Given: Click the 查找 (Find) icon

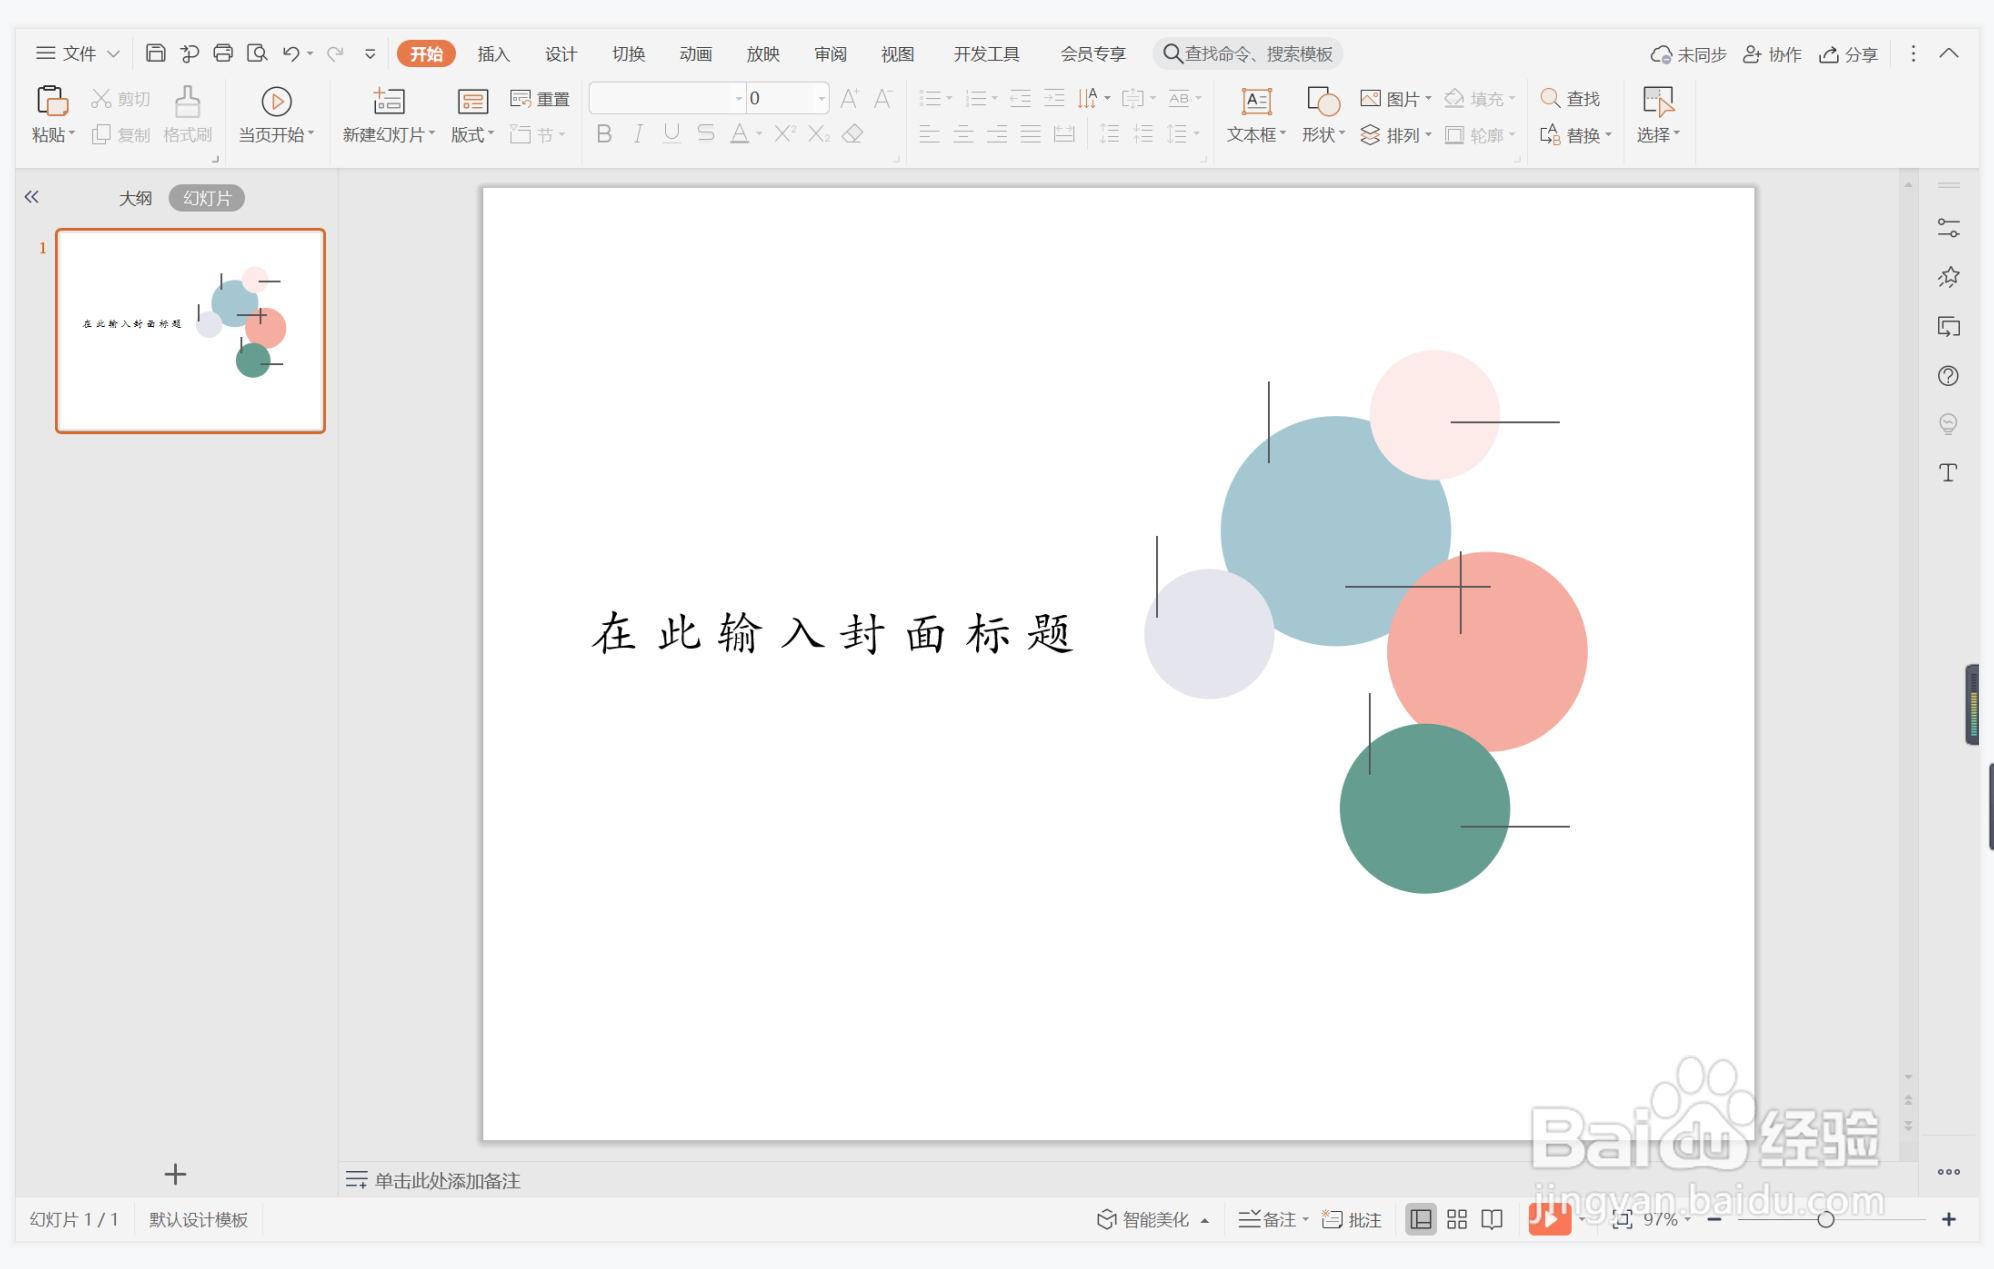Looking at the screenshot, I should (1572, 98).
